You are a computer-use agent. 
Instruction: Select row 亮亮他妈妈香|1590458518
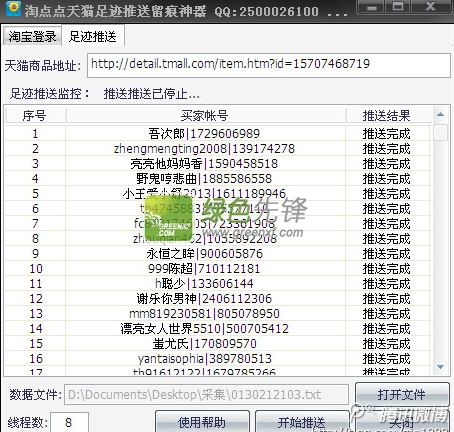pyautogui.click(x=218, y=164)
